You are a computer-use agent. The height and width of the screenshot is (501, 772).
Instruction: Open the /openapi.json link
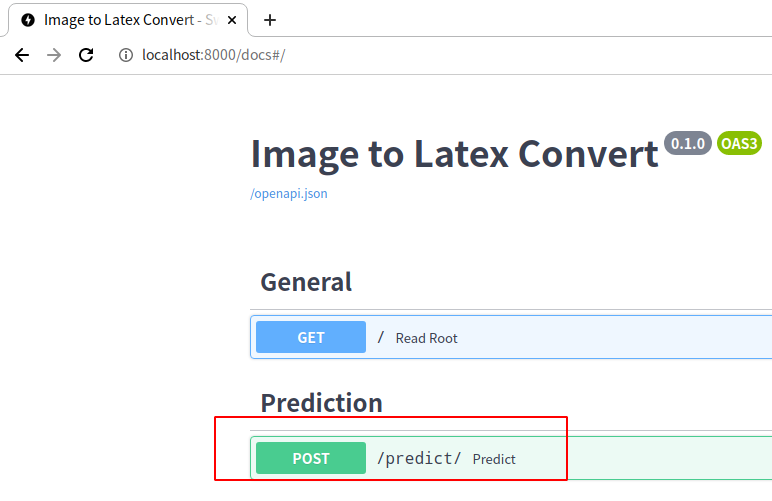click(289, 193)
